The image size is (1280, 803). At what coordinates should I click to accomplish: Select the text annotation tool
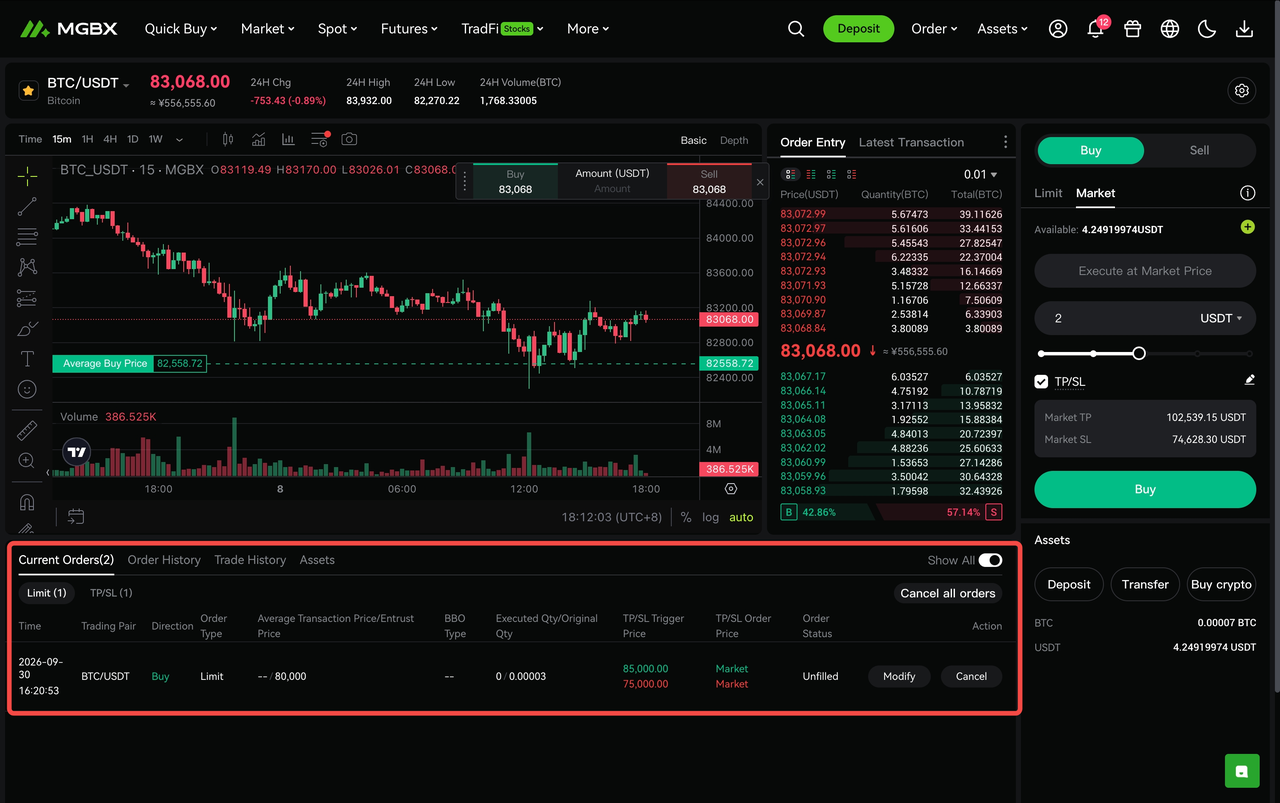tap(27, 359)
